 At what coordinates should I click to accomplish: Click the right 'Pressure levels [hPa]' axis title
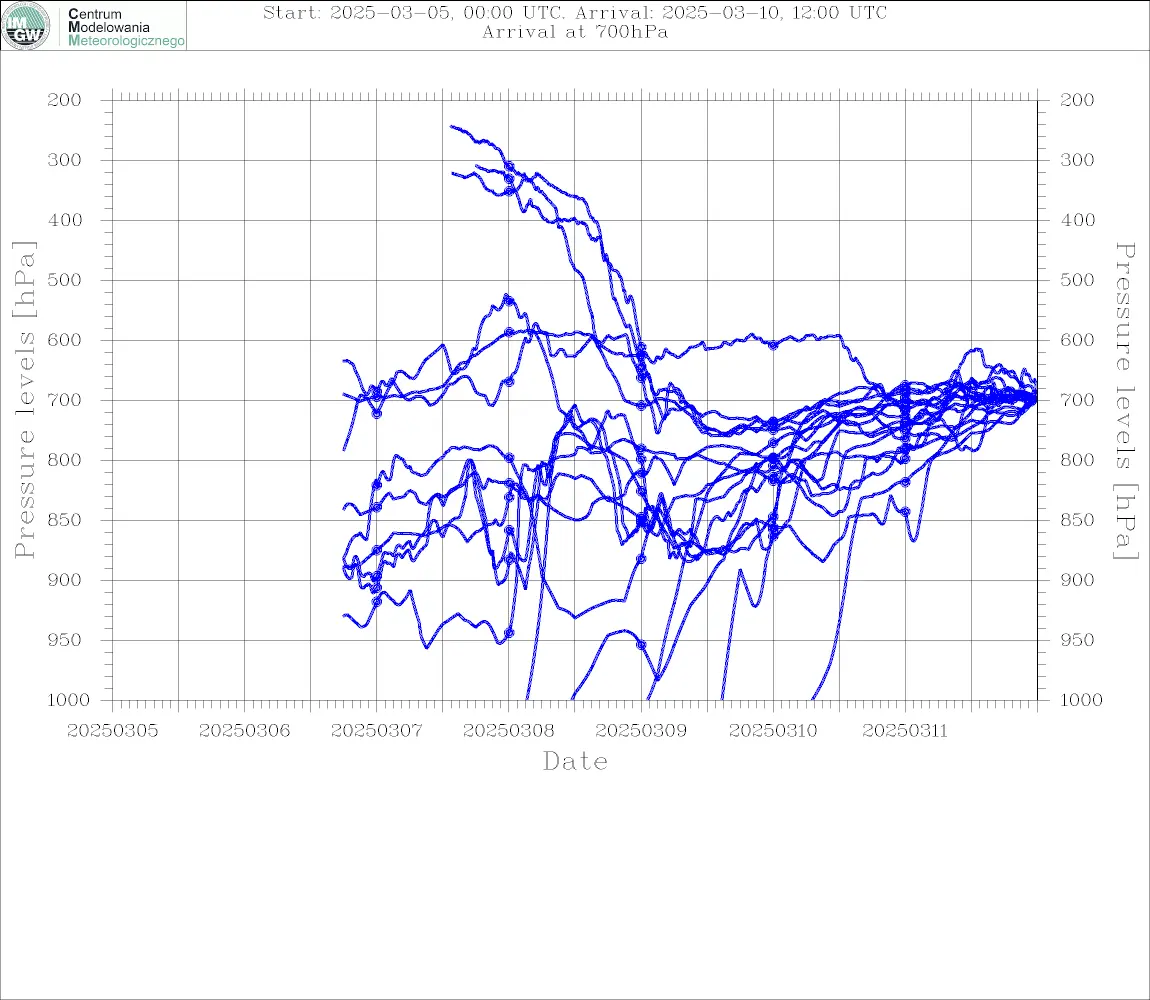1126,401
